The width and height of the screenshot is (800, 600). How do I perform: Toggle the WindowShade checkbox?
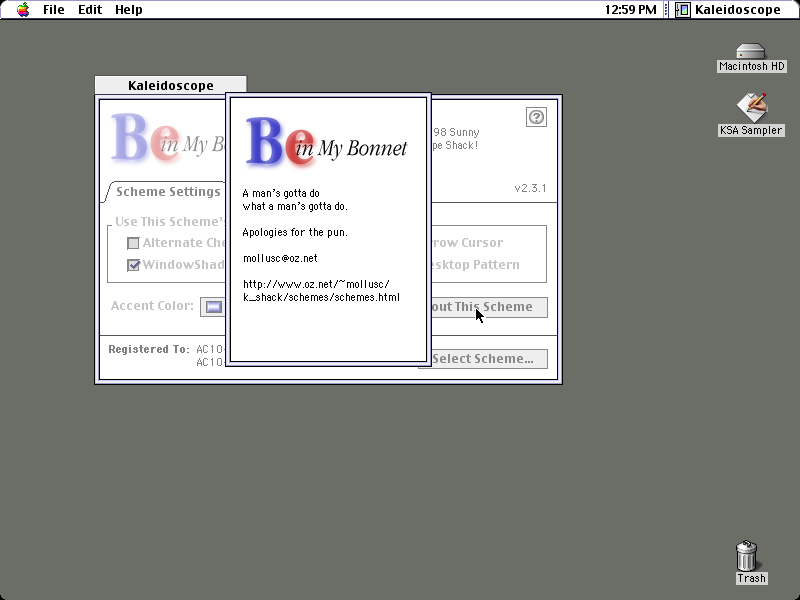coord(133,265)
